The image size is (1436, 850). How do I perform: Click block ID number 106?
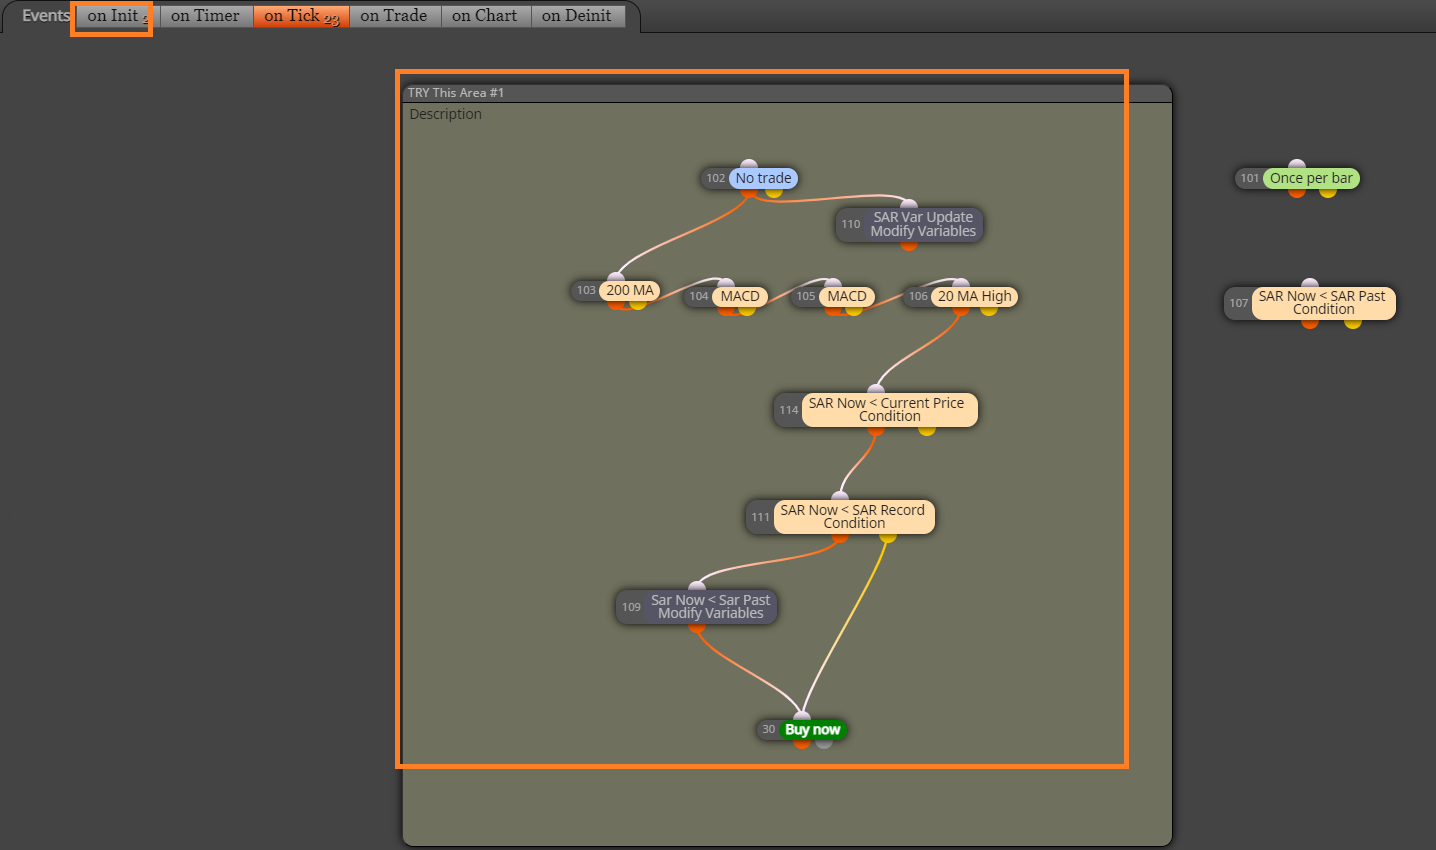click(919, 296)
